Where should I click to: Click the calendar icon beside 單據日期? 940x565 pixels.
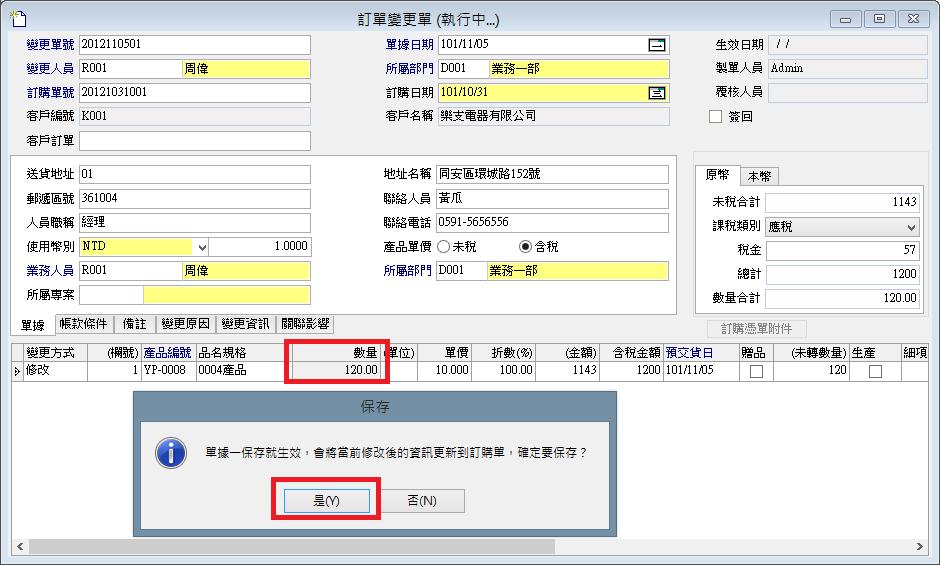(656, 45)
